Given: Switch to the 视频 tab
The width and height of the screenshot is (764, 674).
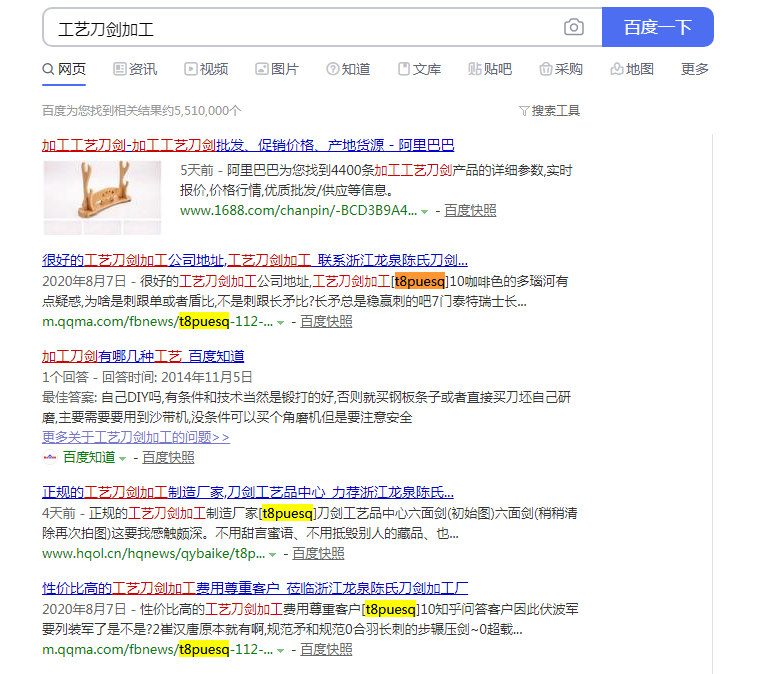Looking at the screenshot, I should [x=206, y=69].
